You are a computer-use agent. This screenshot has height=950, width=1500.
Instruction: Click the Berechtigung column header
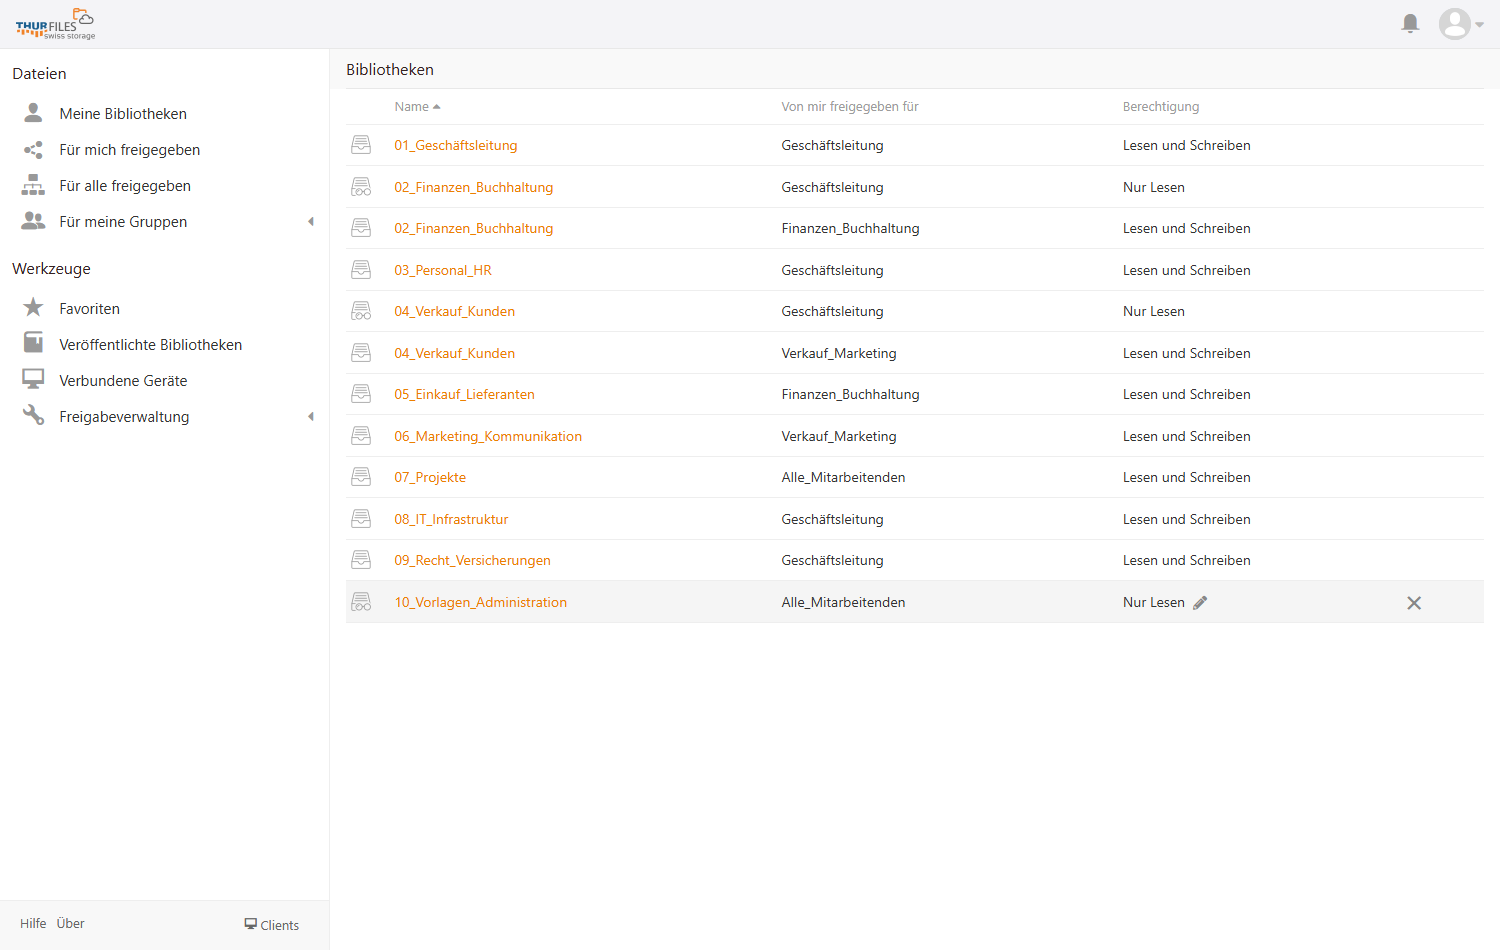(1160, 106)
